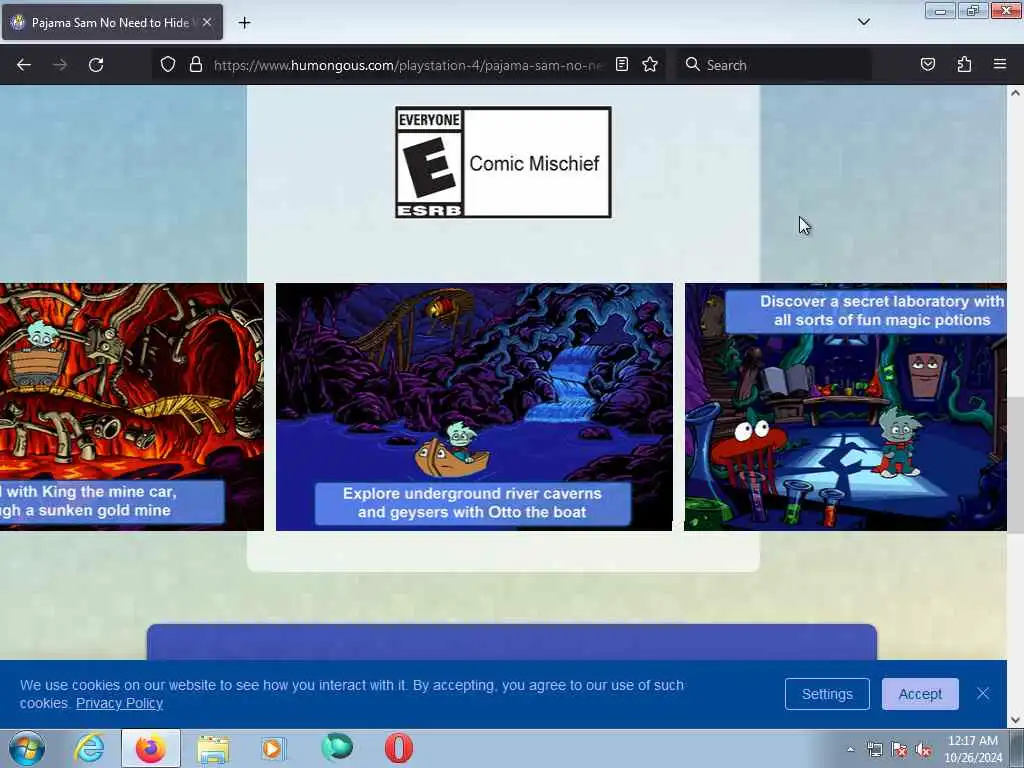The width and height of the screenshot is (1024, 768).
Task: Toggle reader view icon in address bar
Action: tap(622, 65)
